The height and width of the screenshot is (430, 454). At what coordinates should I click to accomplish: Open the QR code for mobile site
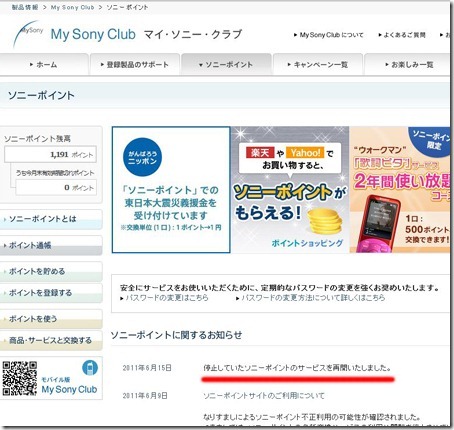pyautogui.click(x=20, y=378)
